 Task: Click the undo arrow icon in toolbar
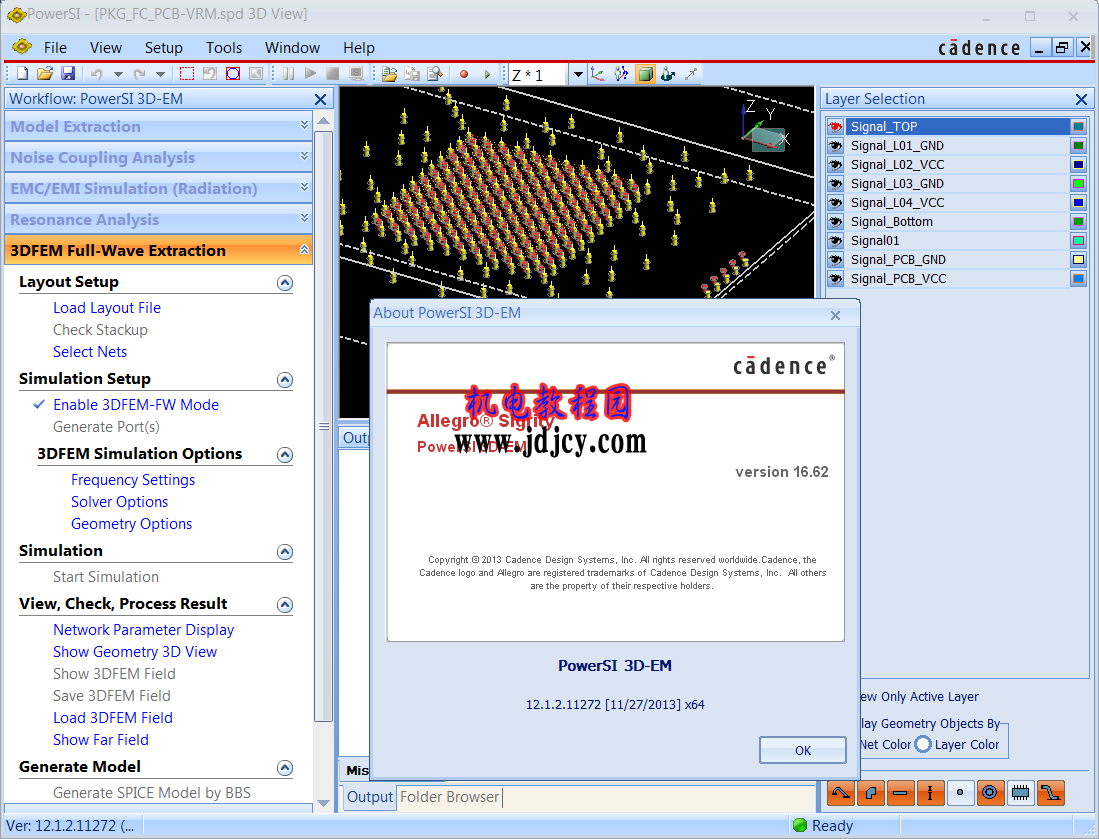96,74
